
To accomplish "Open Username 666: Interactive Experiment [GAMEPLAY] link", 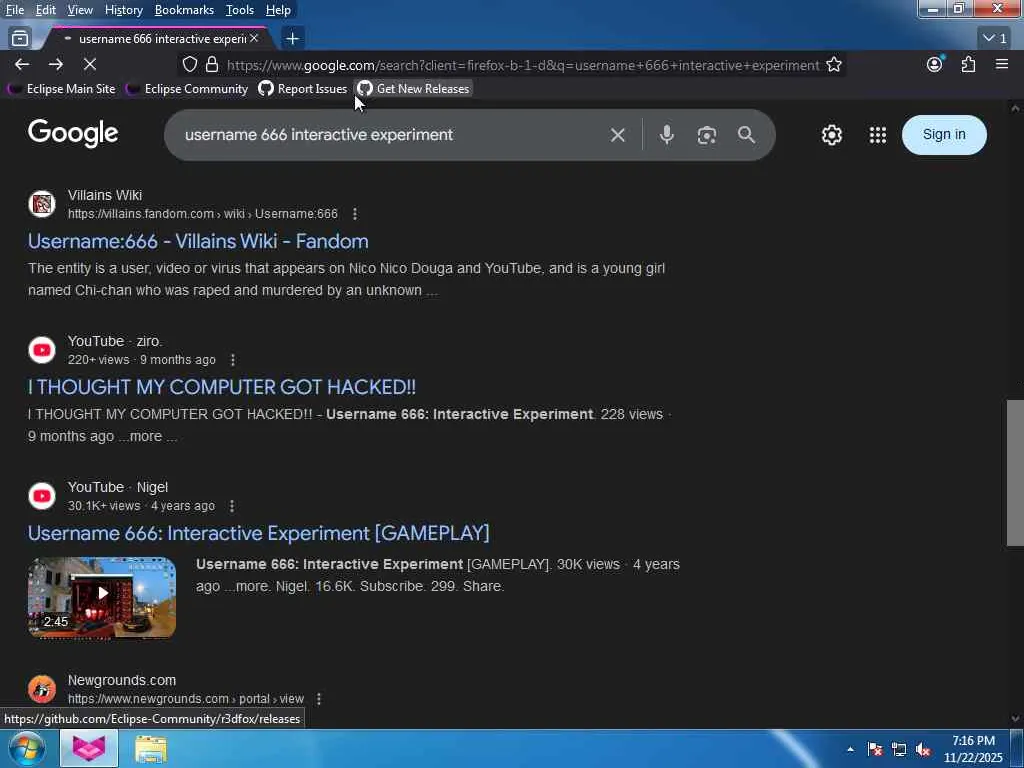I will coord(259,534).
